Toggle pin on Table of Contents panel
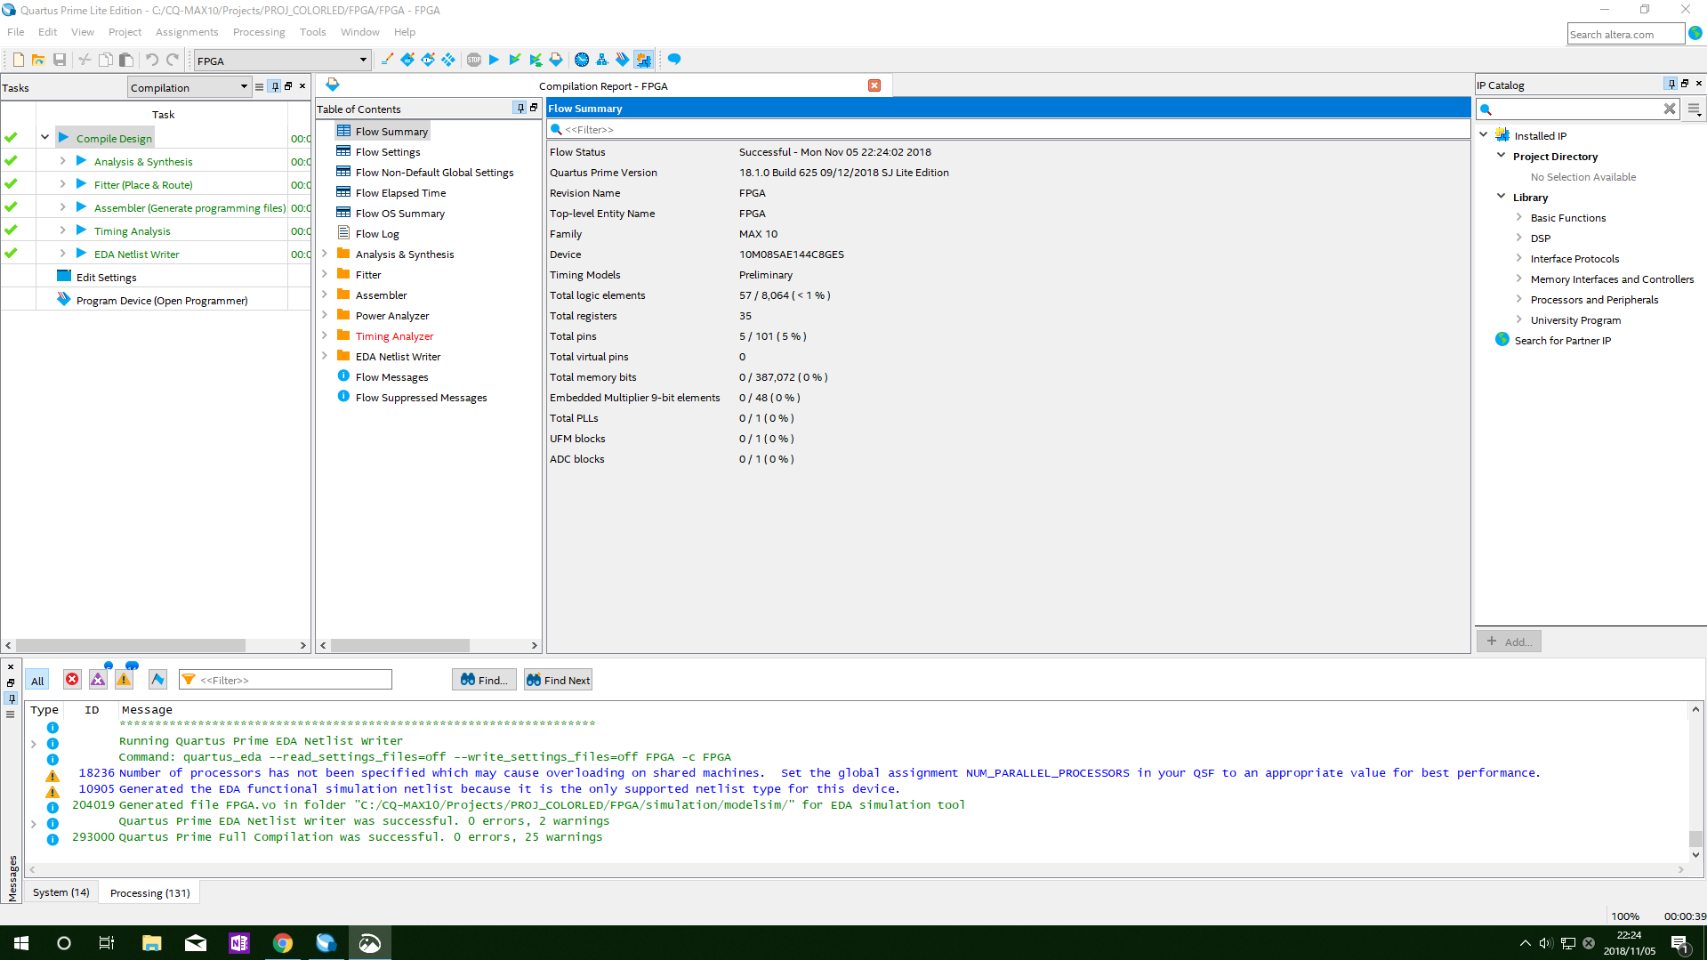This screenshot has width=1707, height=960. 520,108
